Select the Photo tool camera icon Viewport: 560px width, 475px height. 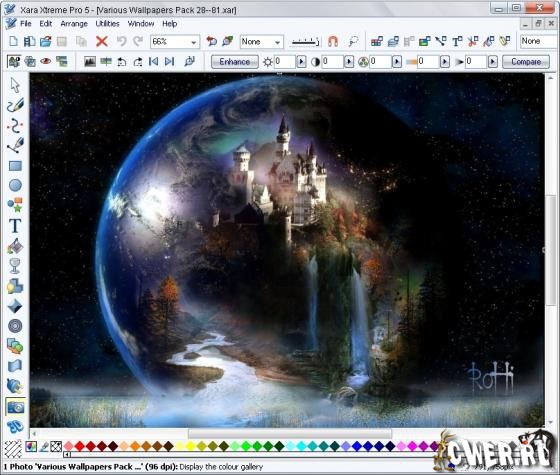15,407
